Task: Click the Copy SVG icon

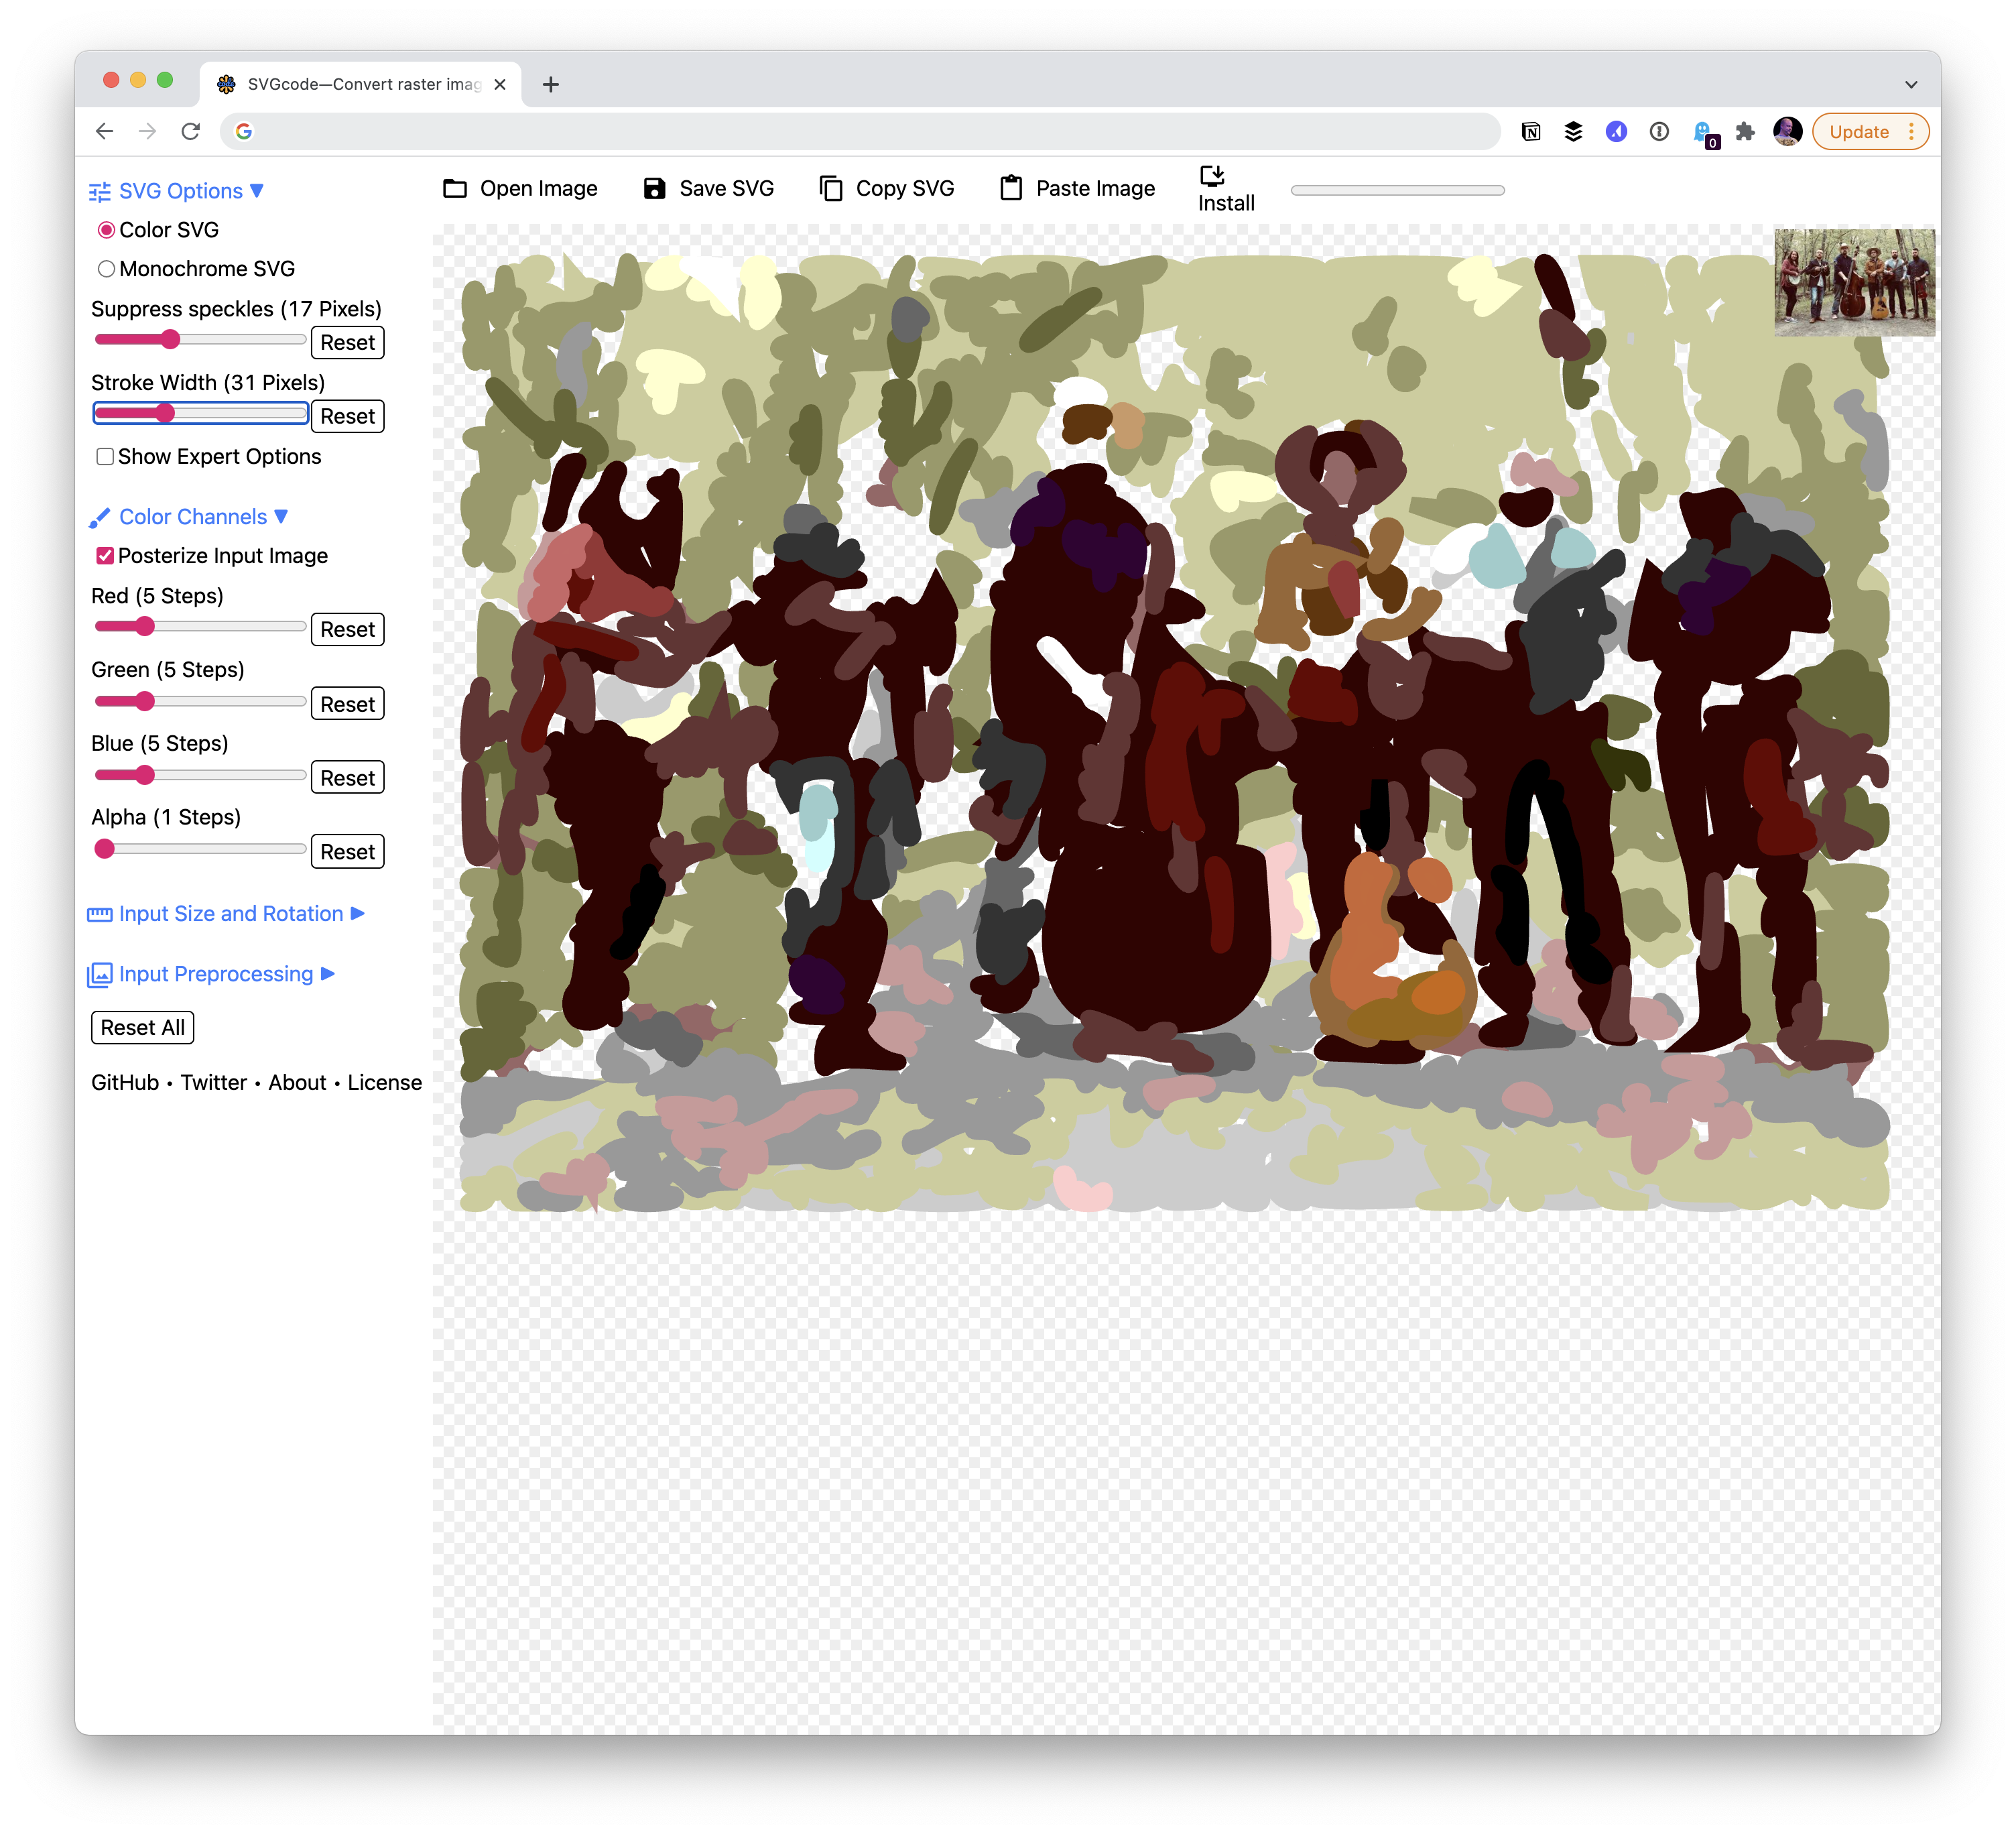Action: coord(831,188)
